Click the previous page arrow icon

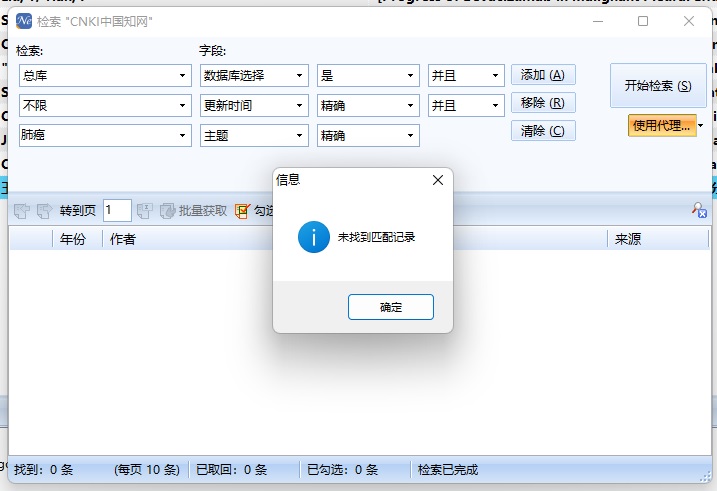point(22,211)
